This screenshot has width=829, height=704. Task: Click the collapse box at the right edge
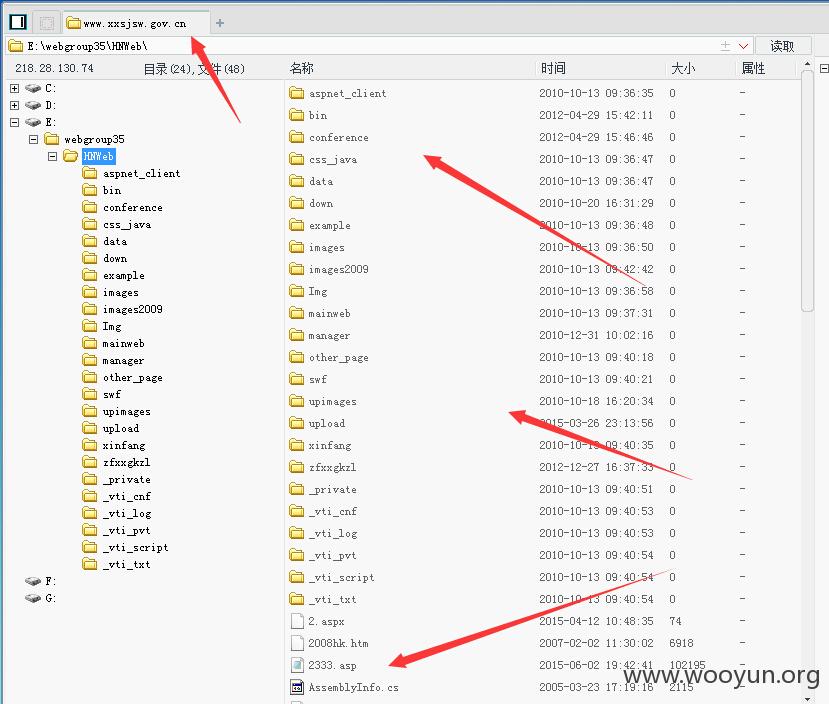point(824,69)
